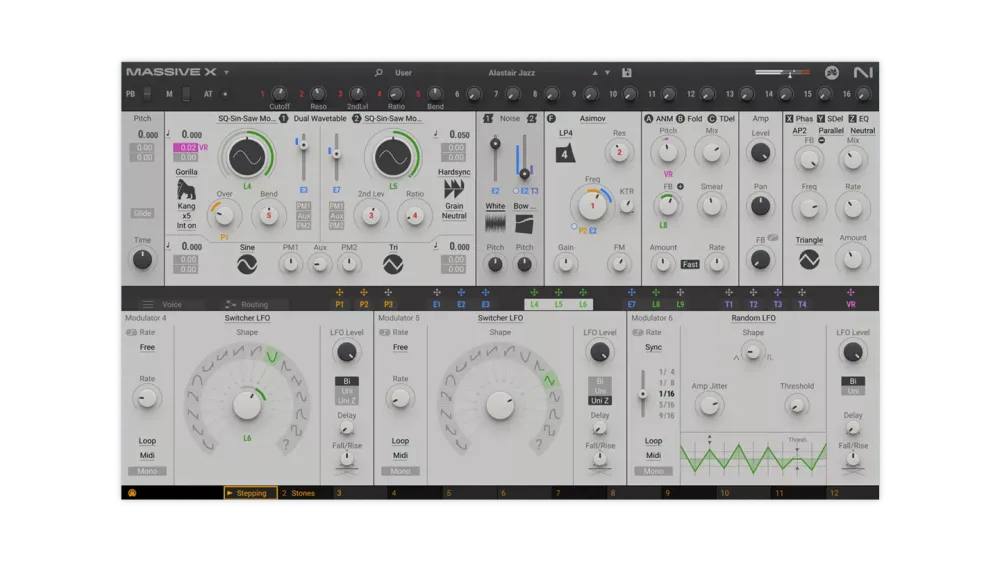
Task: Toggle Mono in Modulator 6
Action: click(653, 471)
